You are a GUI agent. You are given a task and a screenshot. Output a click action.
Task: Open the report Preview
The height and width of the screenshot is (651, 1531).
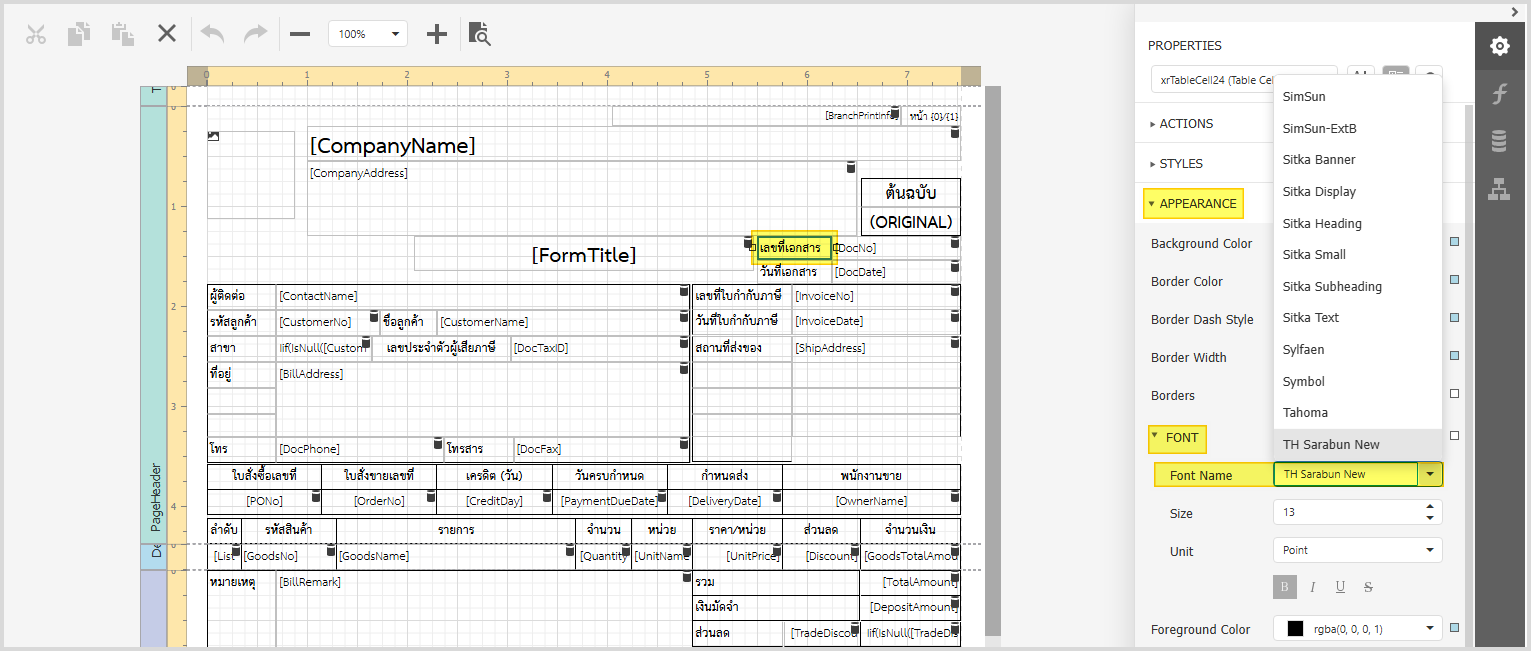click(x=480, y=34)
